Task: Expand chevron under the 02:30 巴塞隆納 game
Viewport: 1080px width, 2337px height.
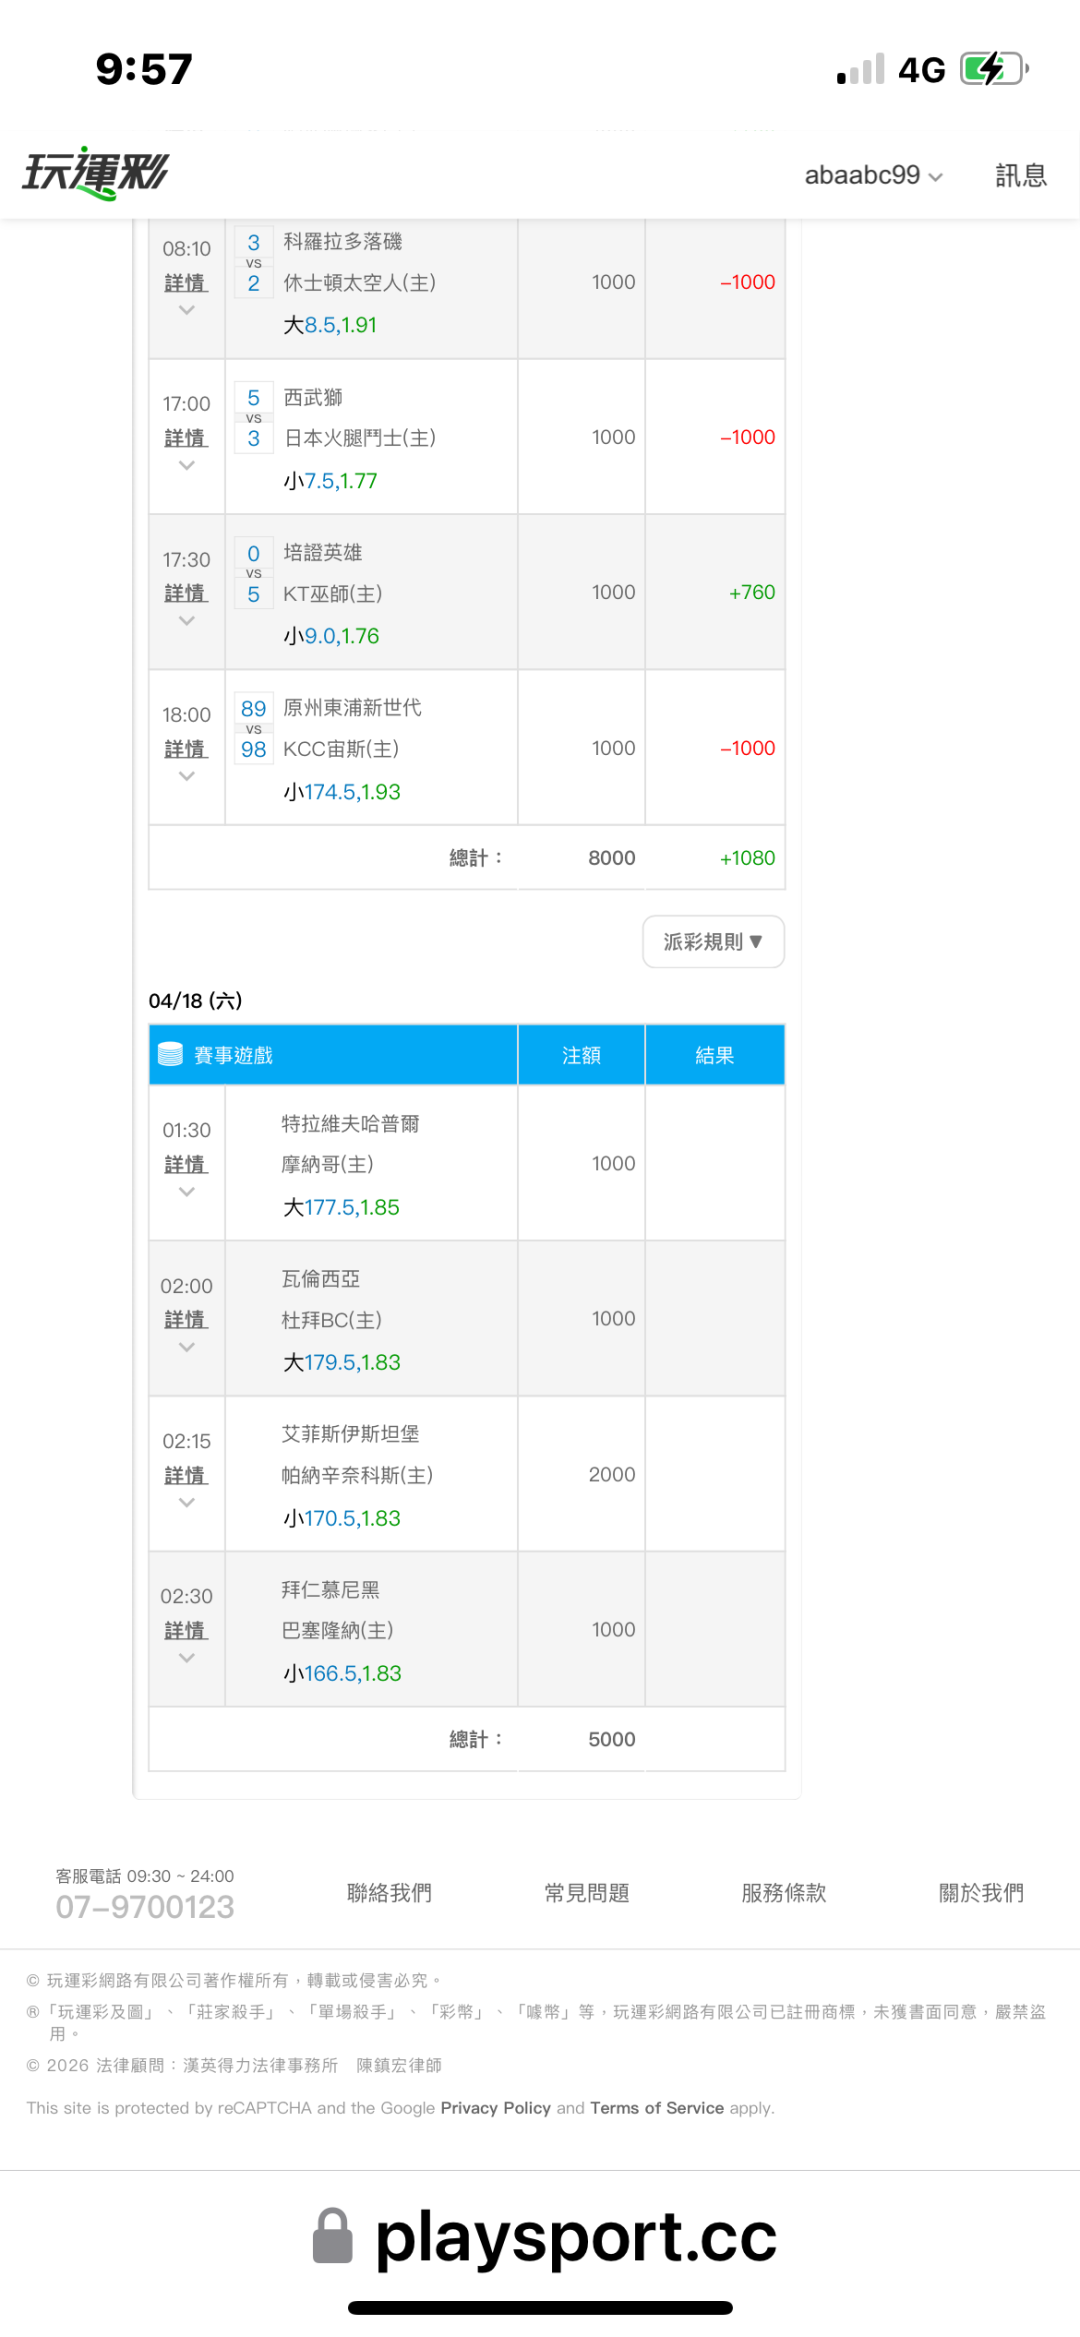Action: [186, 1659]
